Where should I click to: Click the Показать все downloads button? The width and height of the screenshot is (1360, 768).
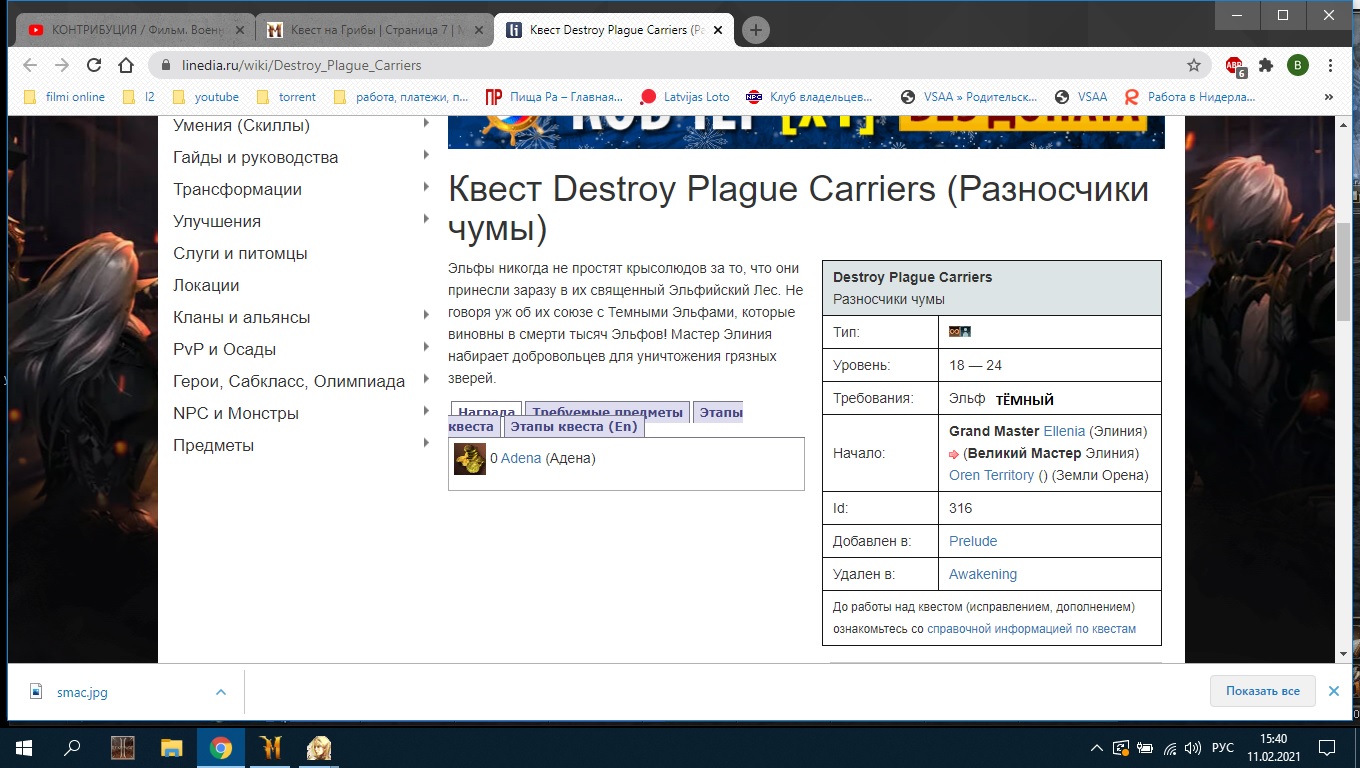point(1262,691)
